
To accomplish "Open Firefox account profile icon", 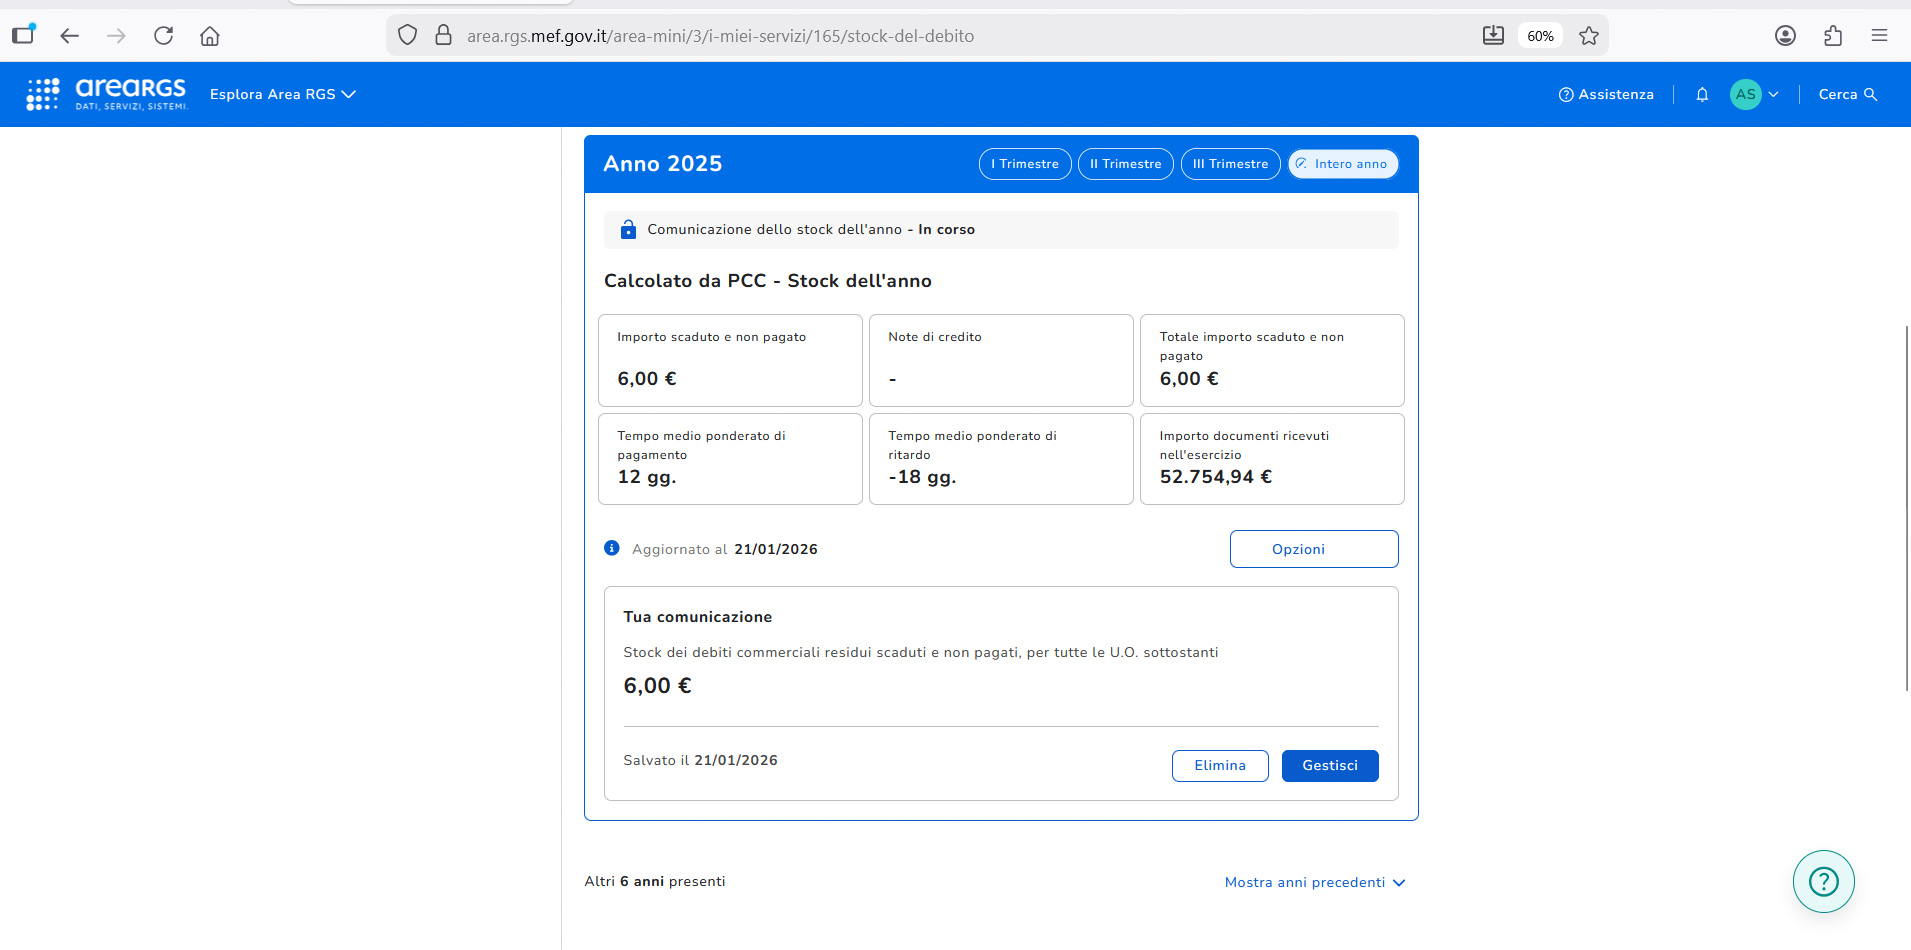I will pyautogui.click(x=1785, y=36).
